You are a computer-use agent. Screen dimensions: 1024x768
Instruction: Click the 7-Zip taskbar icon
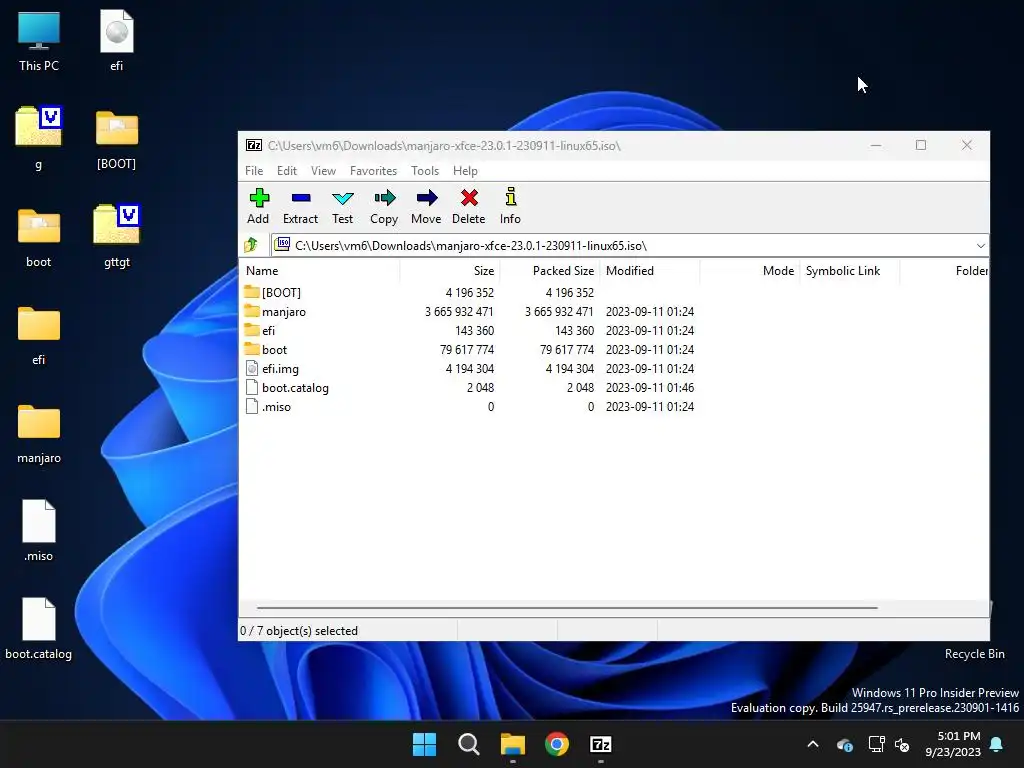pyautogui.click(x=600, y=744)
